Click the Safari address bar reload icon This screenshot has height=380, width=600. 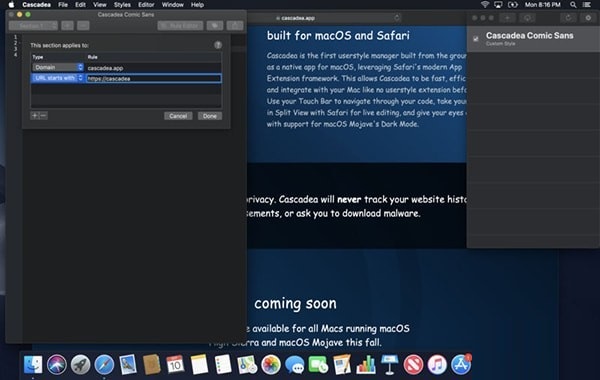coord(397,18)
